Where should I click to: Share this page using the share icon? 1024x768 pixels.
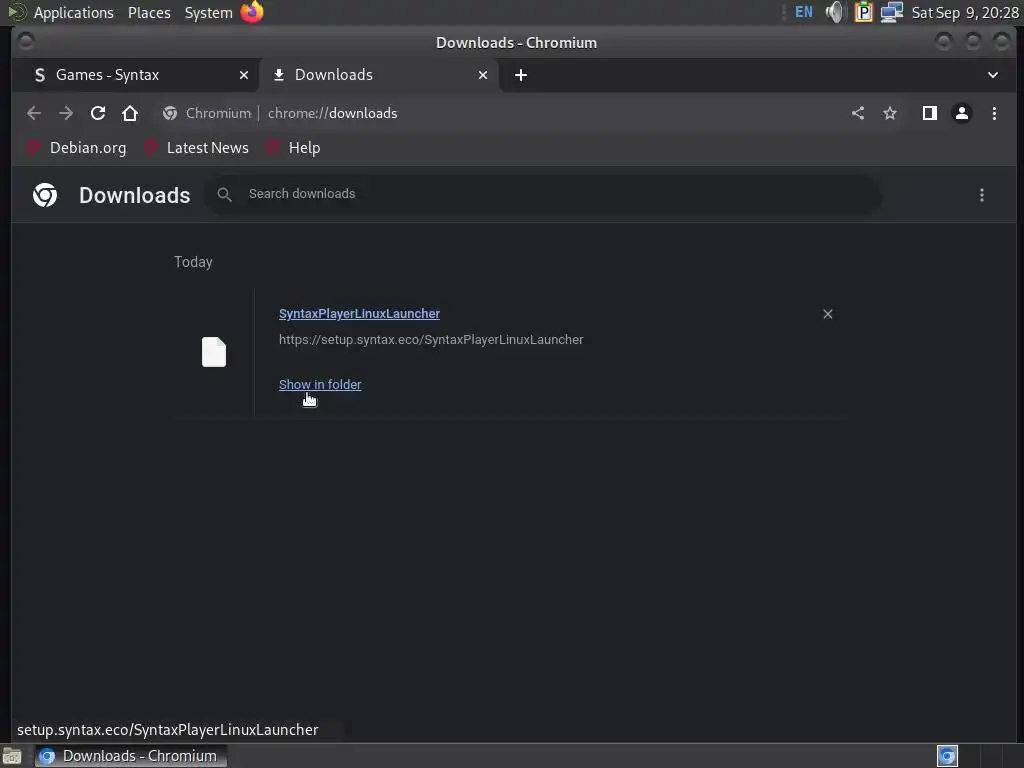[858, 113]
